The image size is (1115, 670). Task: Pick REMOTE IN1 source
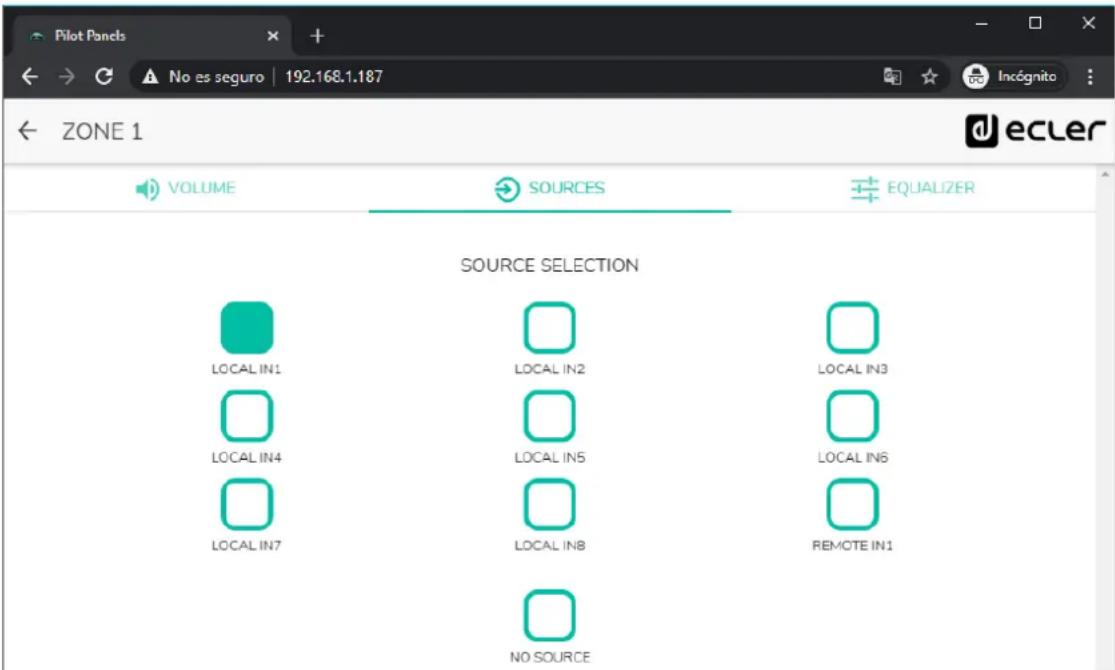click(853, 504)
